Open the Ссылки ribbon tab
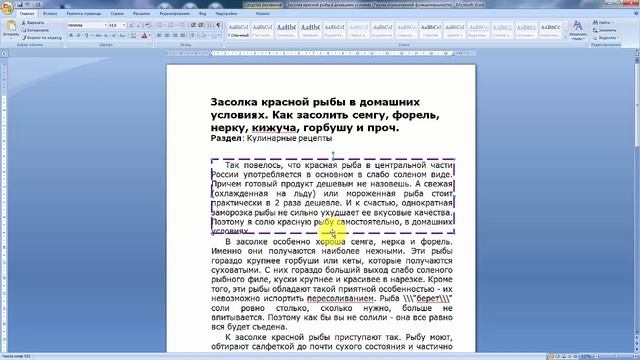Viewport: 640px width, 360px height. 117,13
